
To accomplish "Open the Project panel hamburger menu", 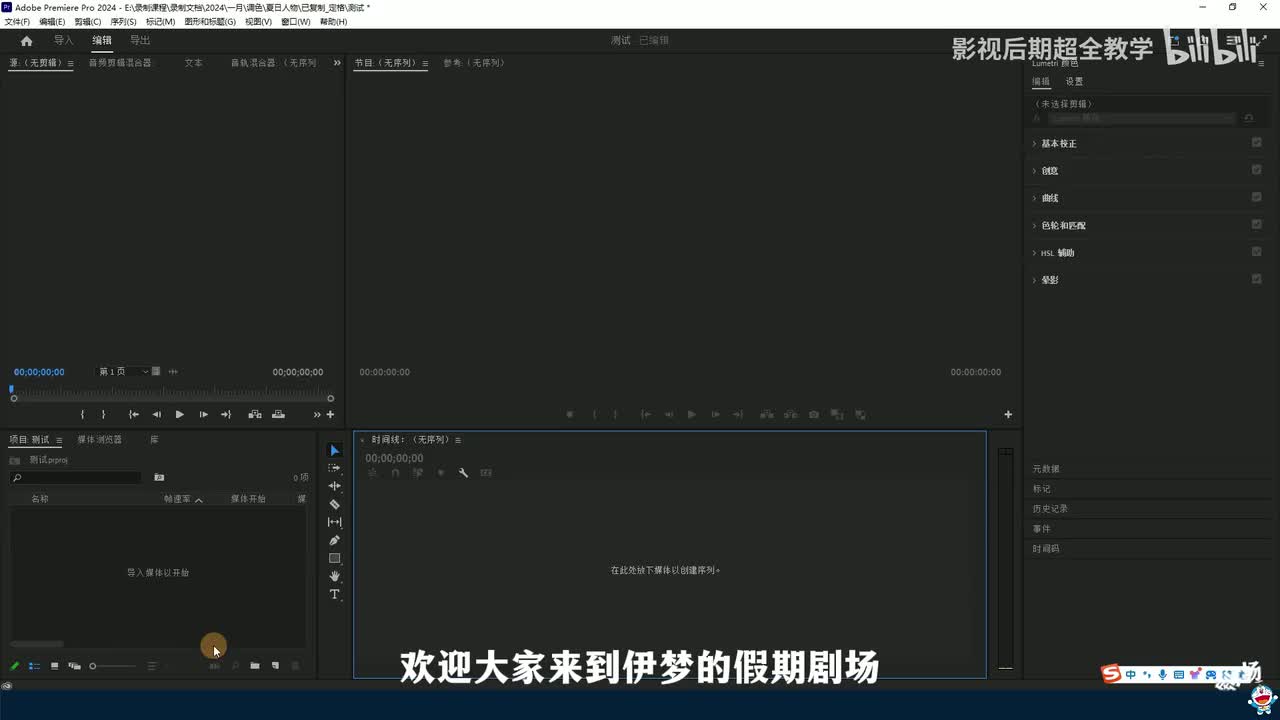I will [59, 440].
